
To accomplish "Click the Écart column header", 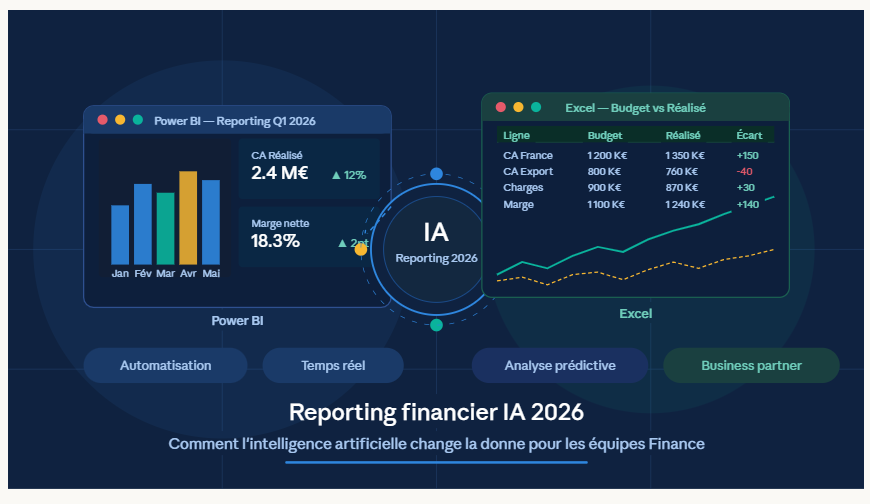I will pos(749,135).
